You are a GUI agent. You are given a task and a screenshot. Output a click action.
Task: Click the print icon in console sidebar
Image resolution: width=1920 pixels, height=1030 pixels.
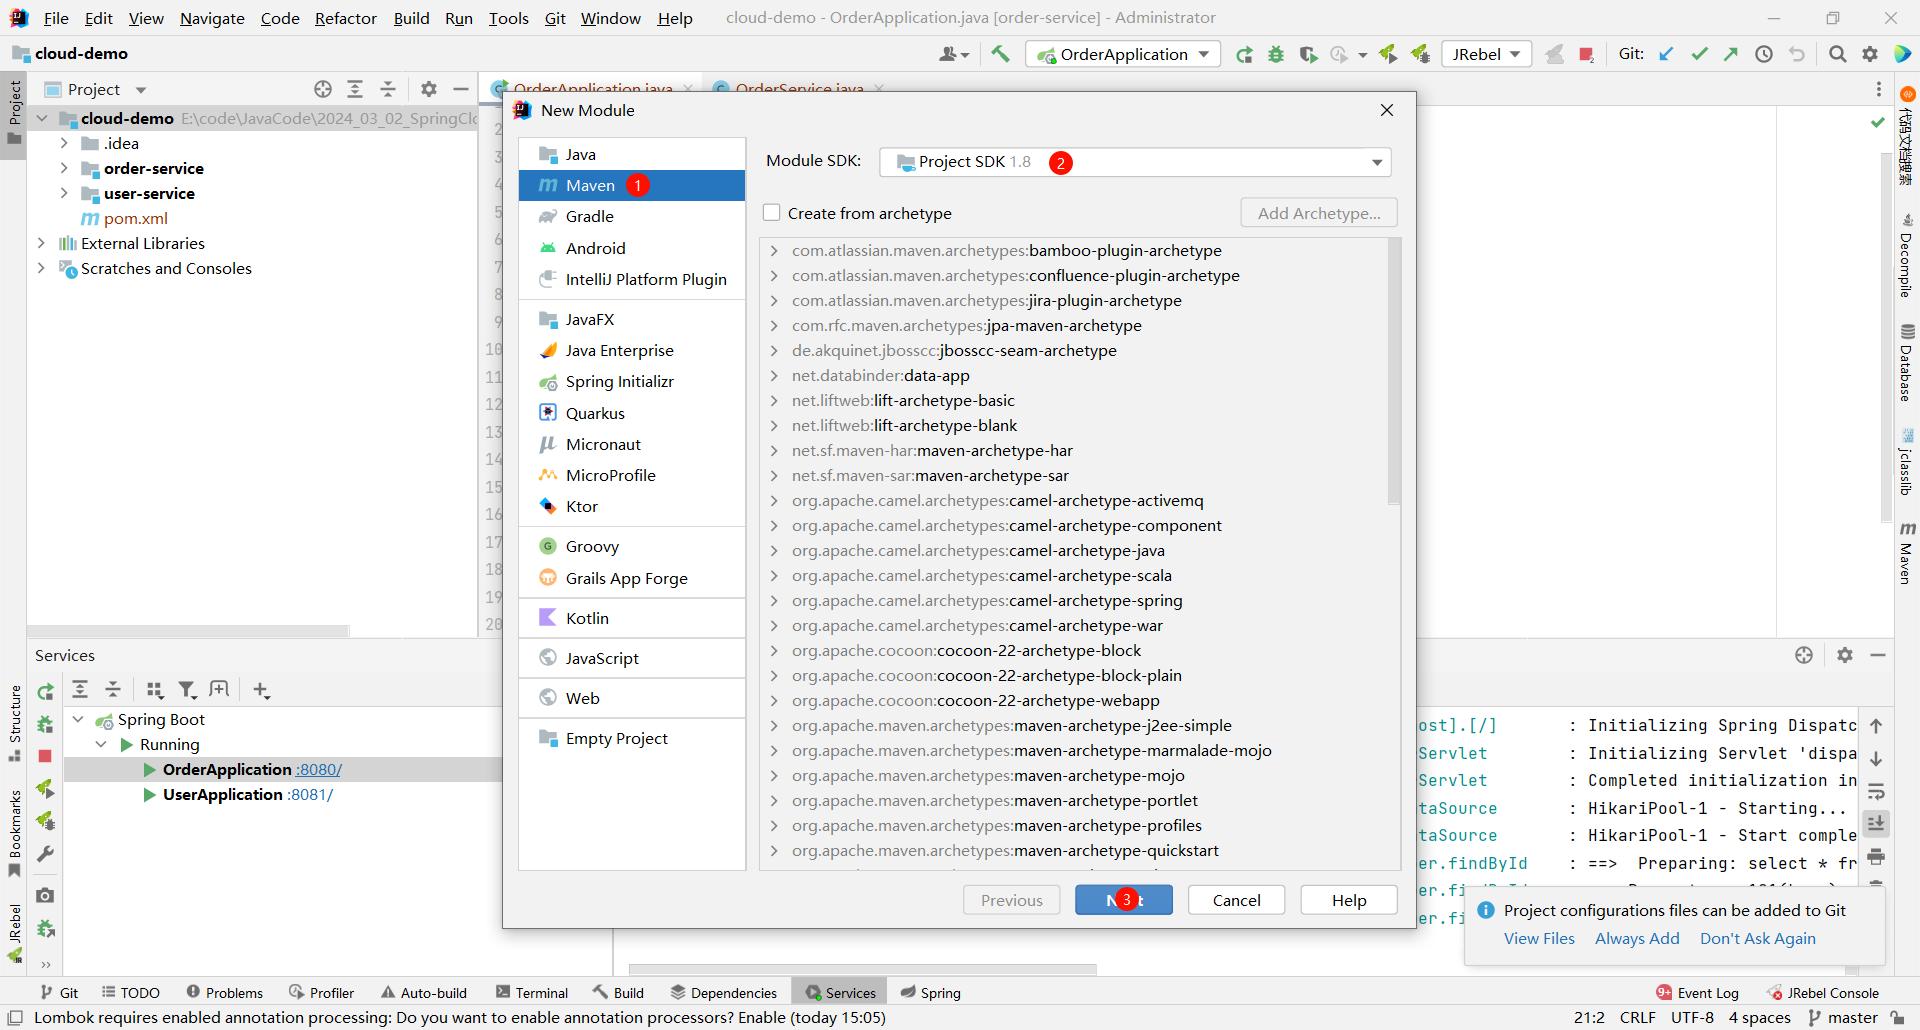click(1876, 857)
